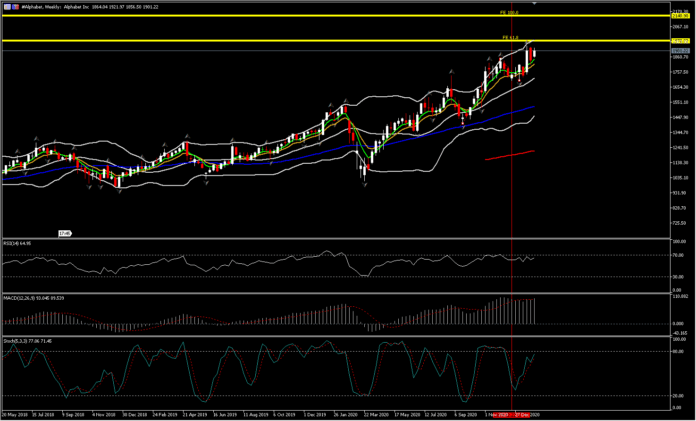Click the 725.50 price level on the axis
Image resolution: width=696 pixels, height=421 pixels.
click(x=679, y=223)
